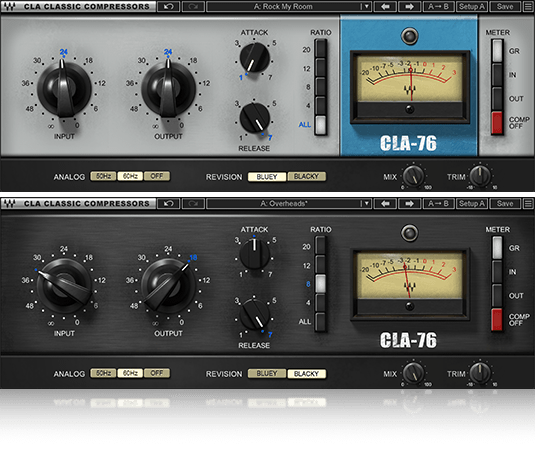Set meter to GR in Blacky plugin
Image resolution: width=535 pixels, height=459 pixels.
point(497,248)
